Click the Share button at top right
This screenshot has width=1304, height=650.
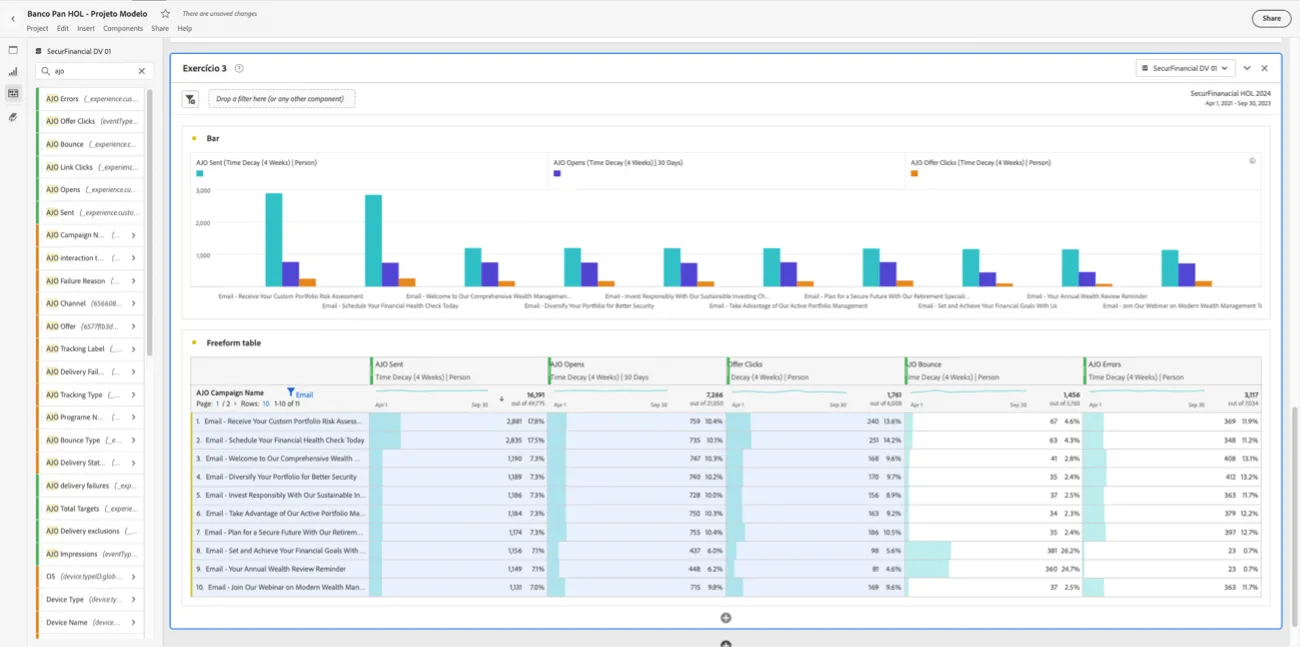click(x=1271, y=18)
